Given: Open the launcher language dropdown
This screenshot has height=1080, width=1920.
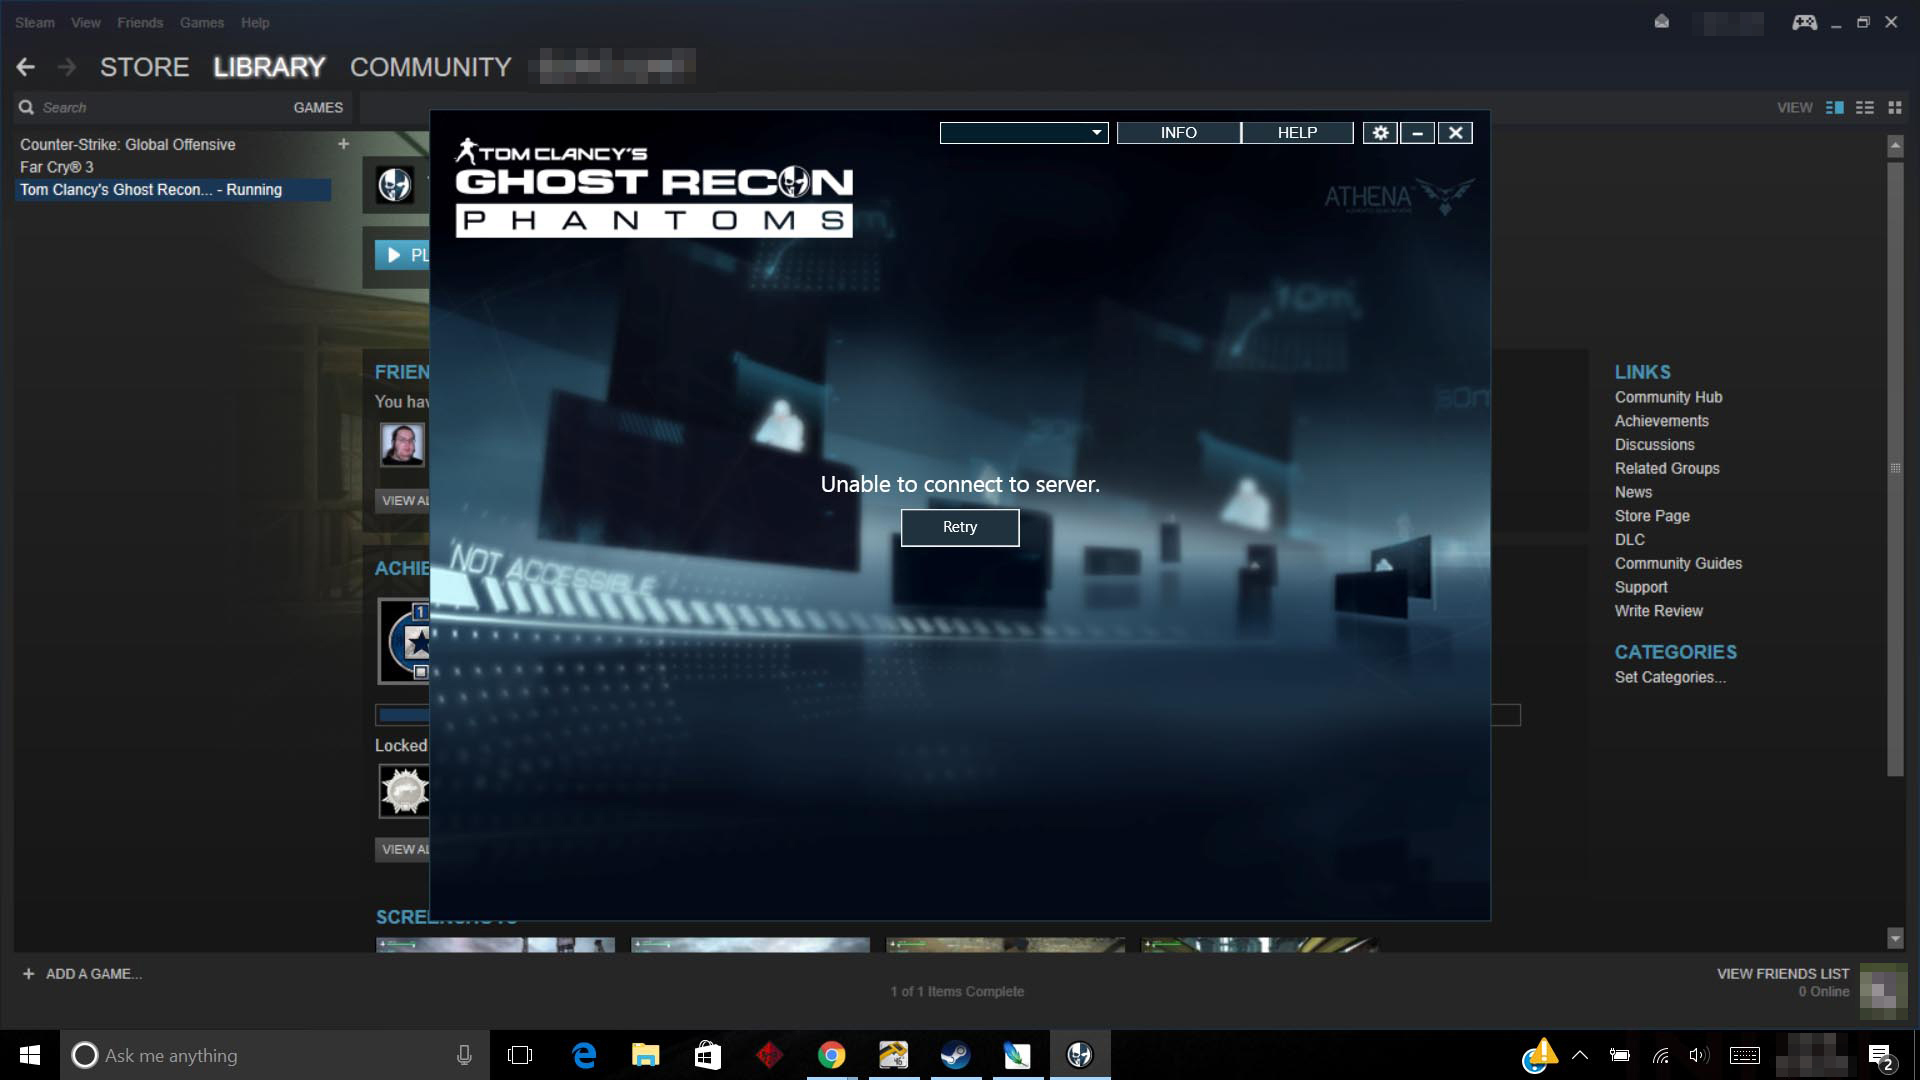Looking at the screenshot, I should coord(1023,133).
